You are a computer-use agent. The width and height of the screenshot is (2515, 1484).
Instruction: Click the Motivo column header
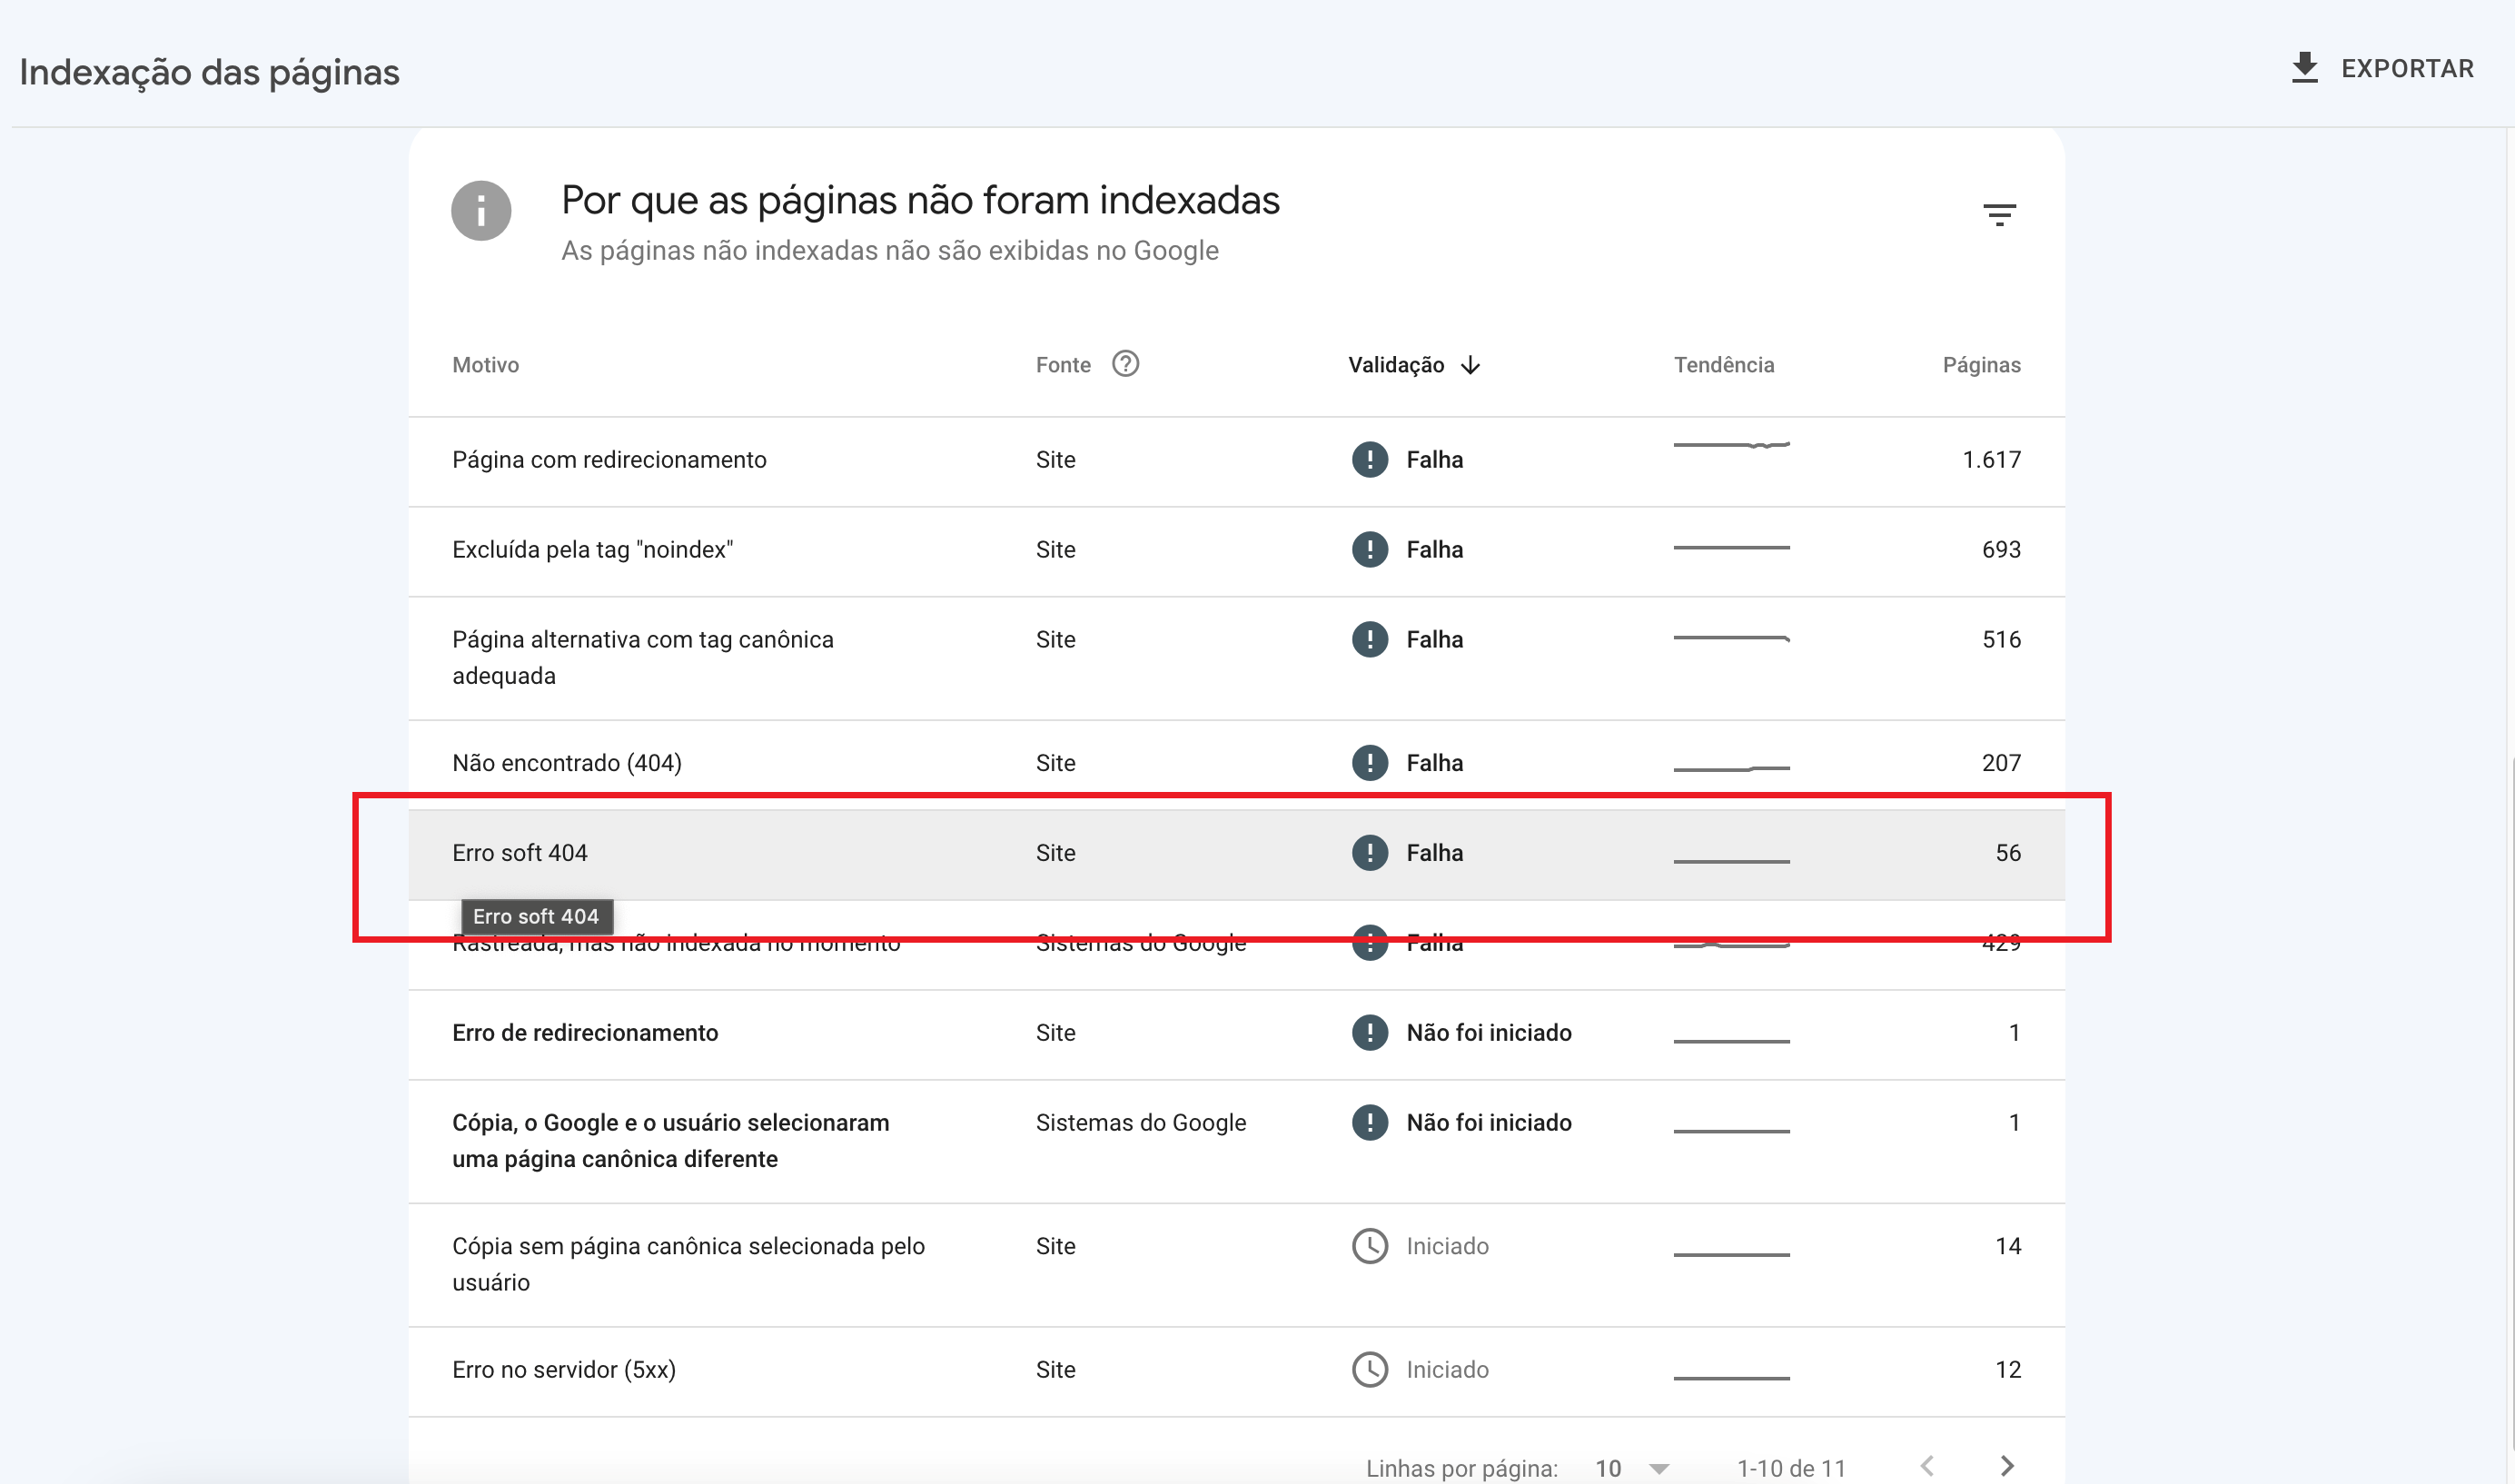coord(485,365)
